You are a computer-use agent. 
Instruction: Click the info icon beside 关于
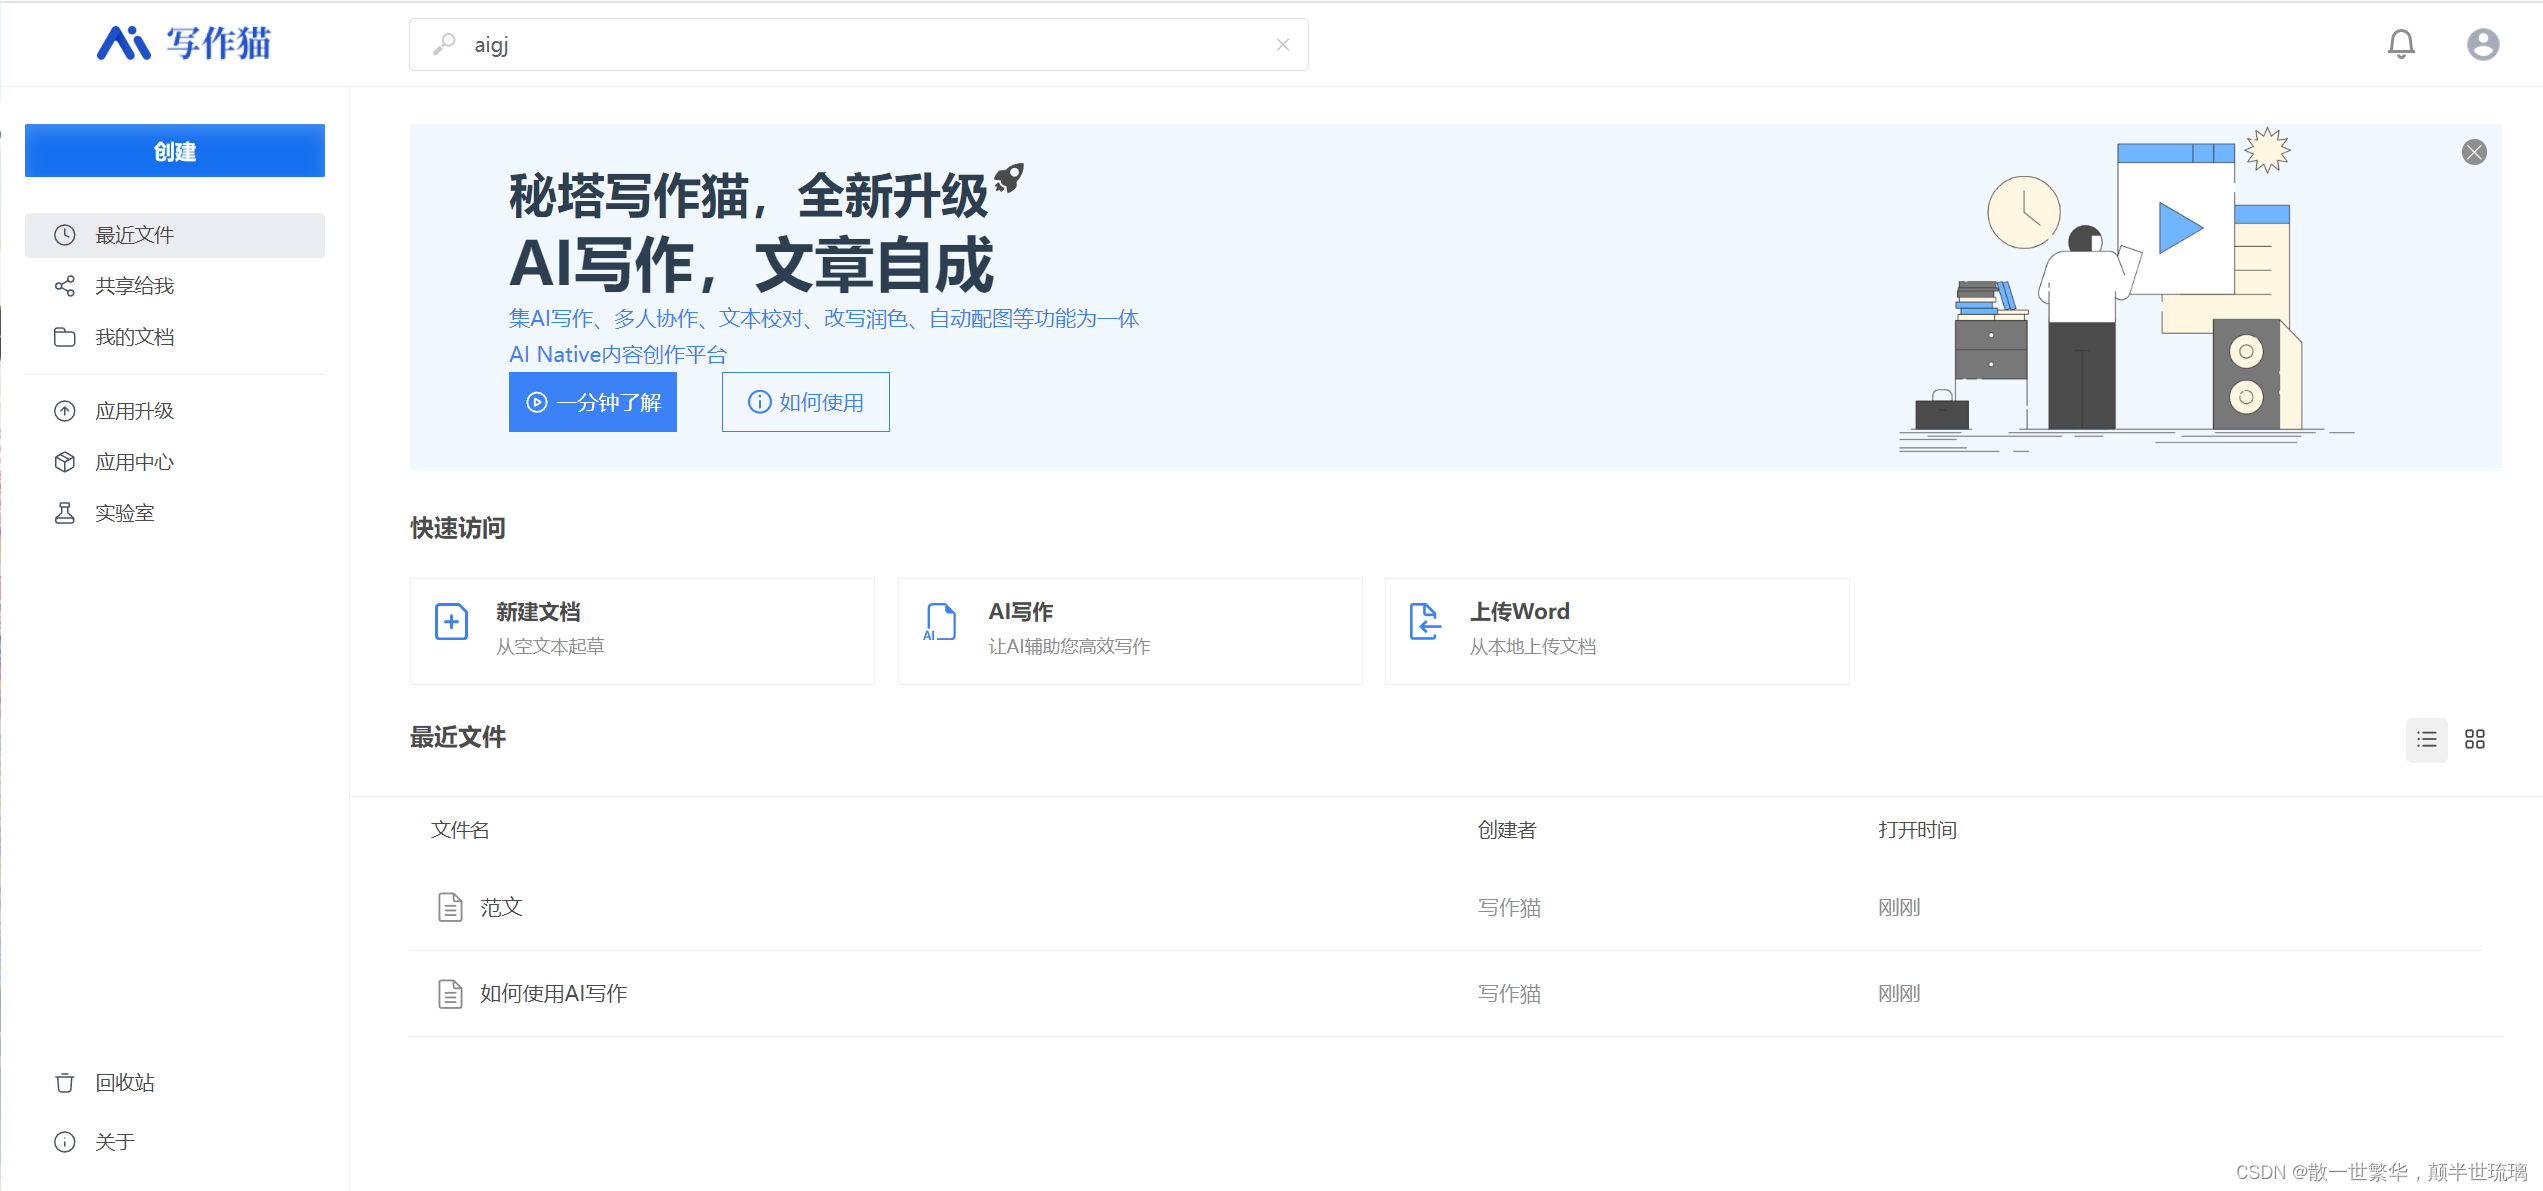click(65, 1142)
